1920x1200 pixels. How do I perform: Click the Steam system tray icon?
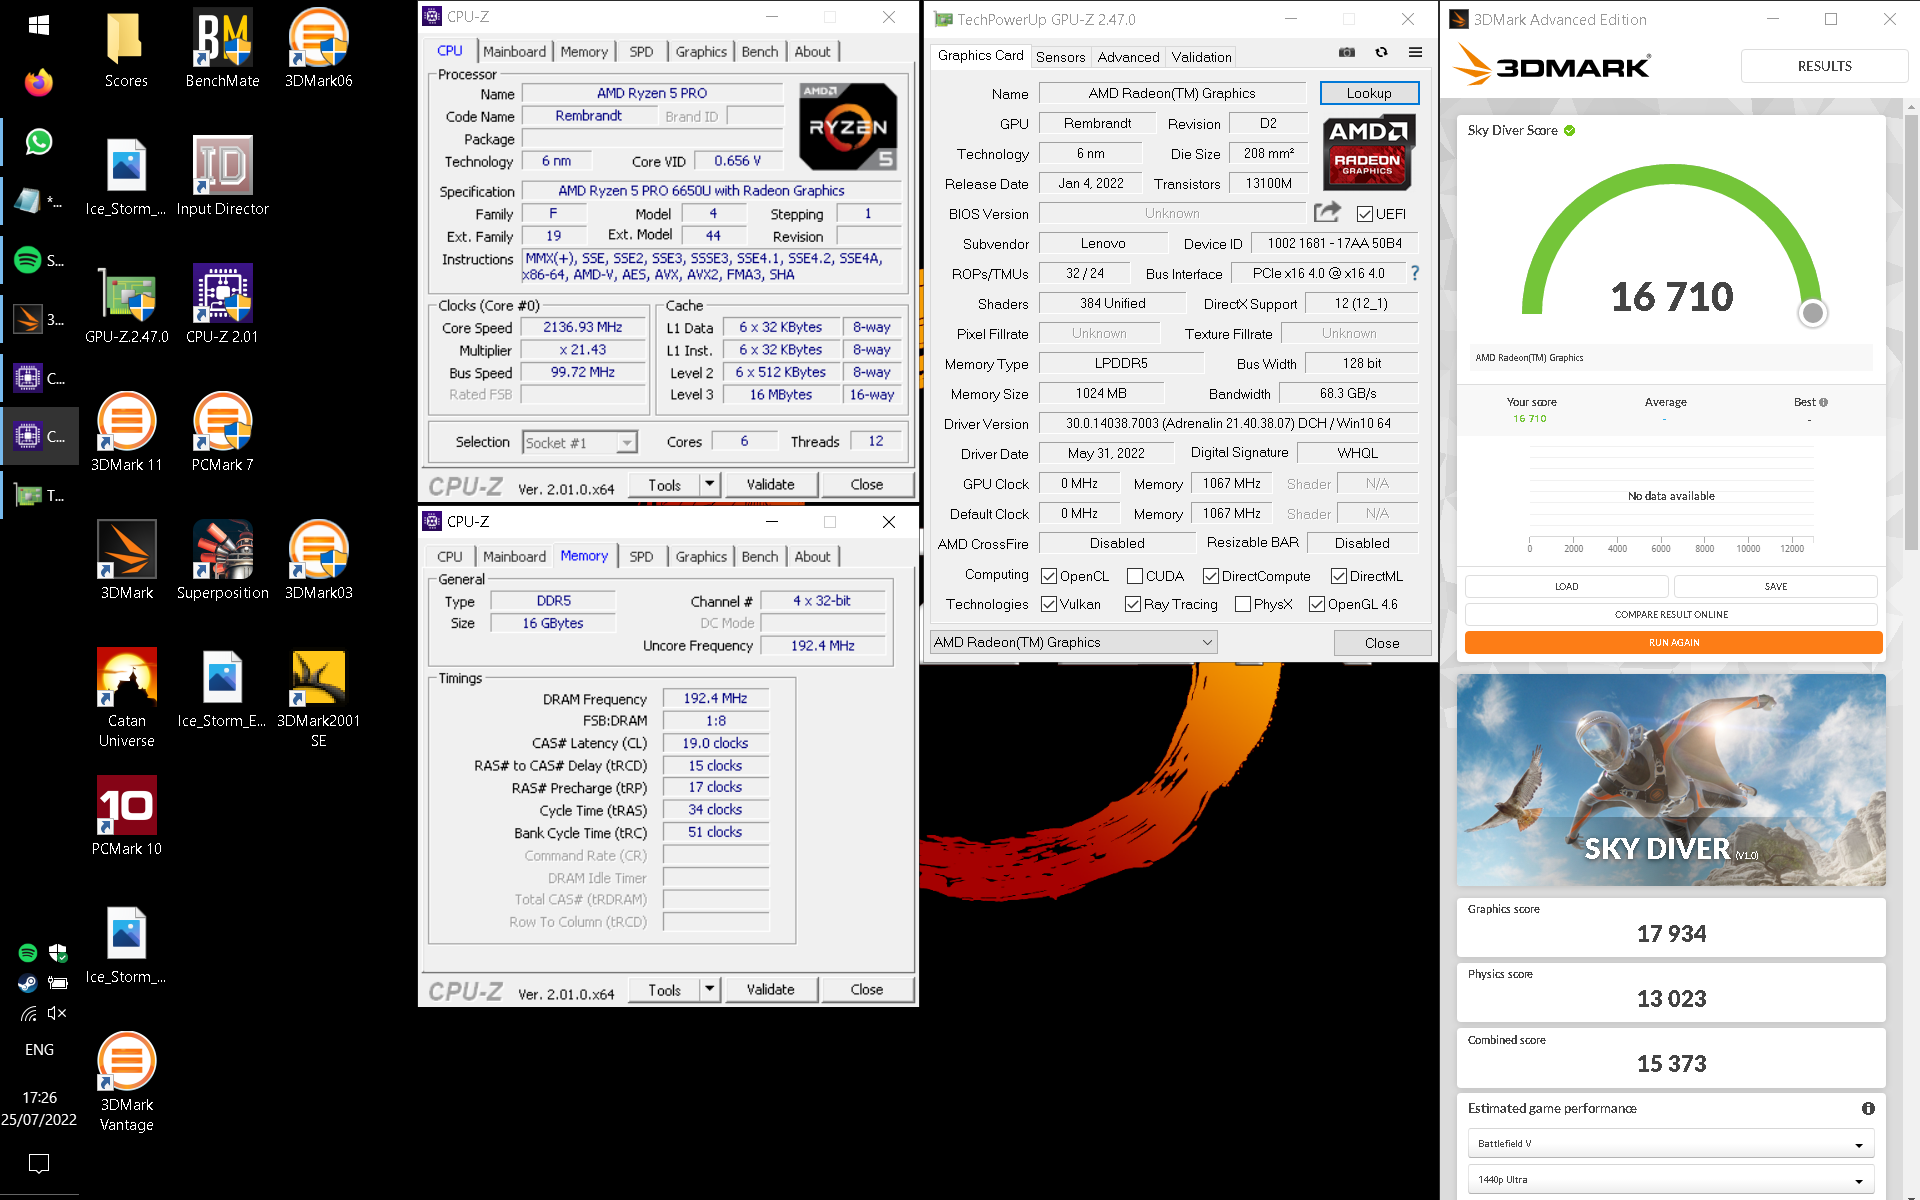click(x=28, y=983)
